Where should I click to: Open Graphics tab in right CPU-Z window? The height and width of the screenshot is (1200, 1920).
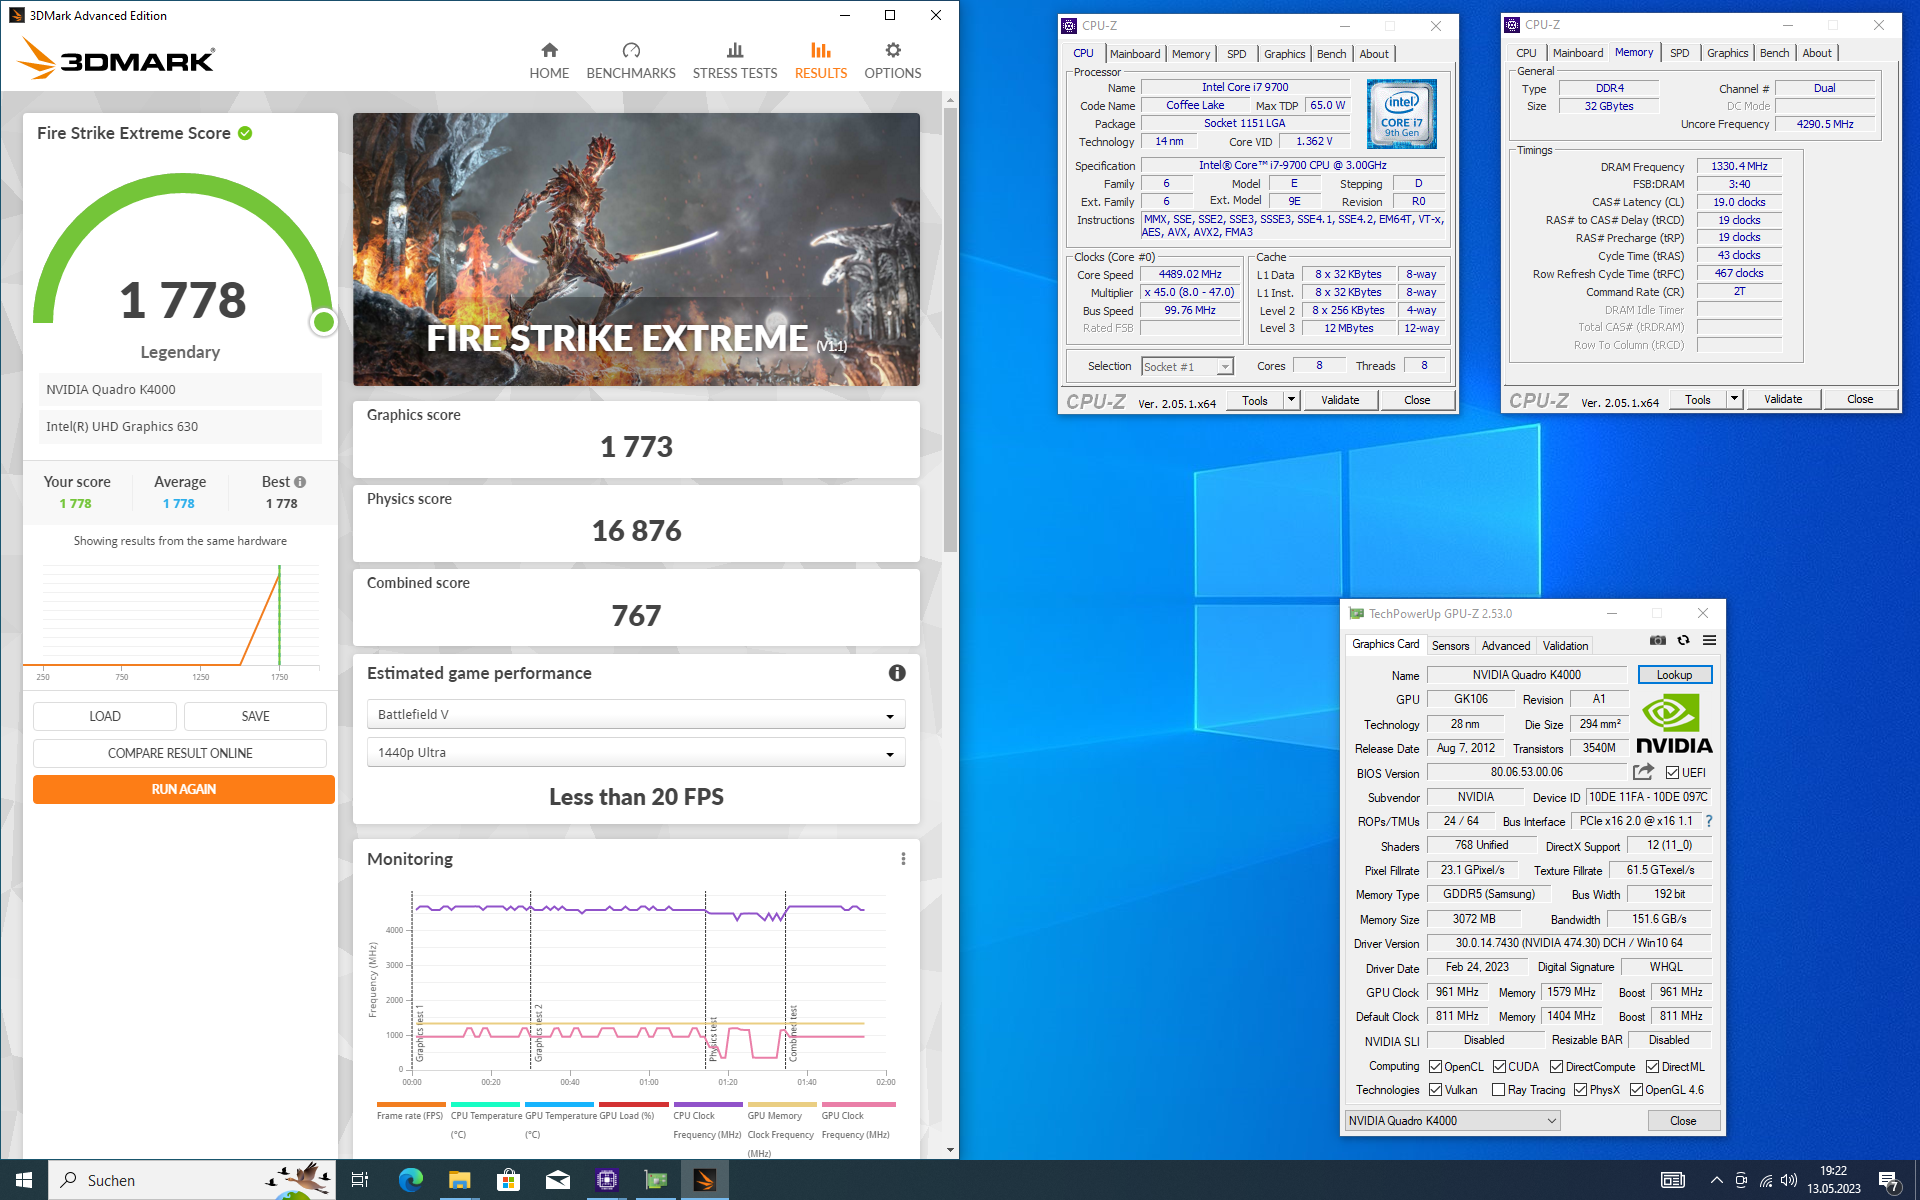coord(1727,53)
